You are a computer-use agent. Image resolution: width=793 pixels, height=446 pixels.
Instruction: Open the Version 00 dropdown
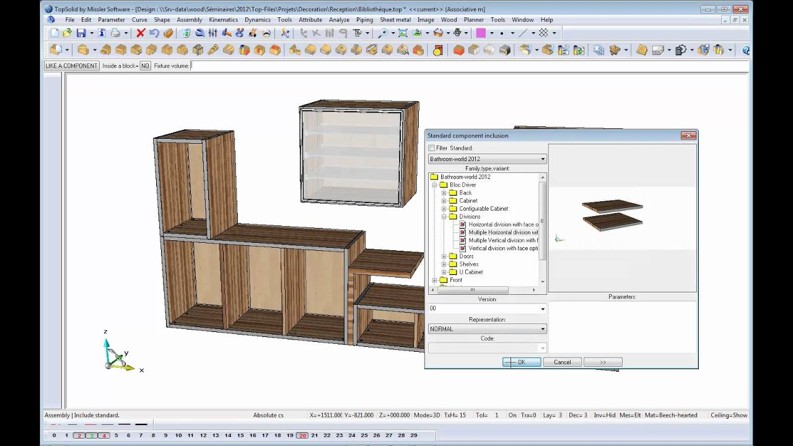487,308
